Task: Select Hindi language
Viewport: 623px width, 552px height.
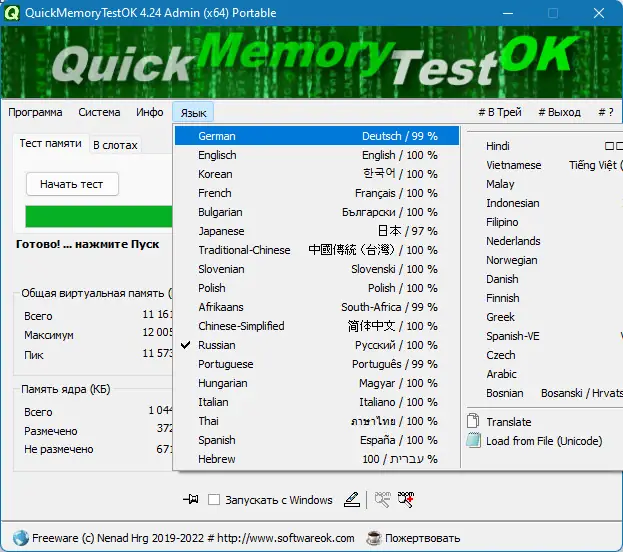Action: (x=544, y=146)
